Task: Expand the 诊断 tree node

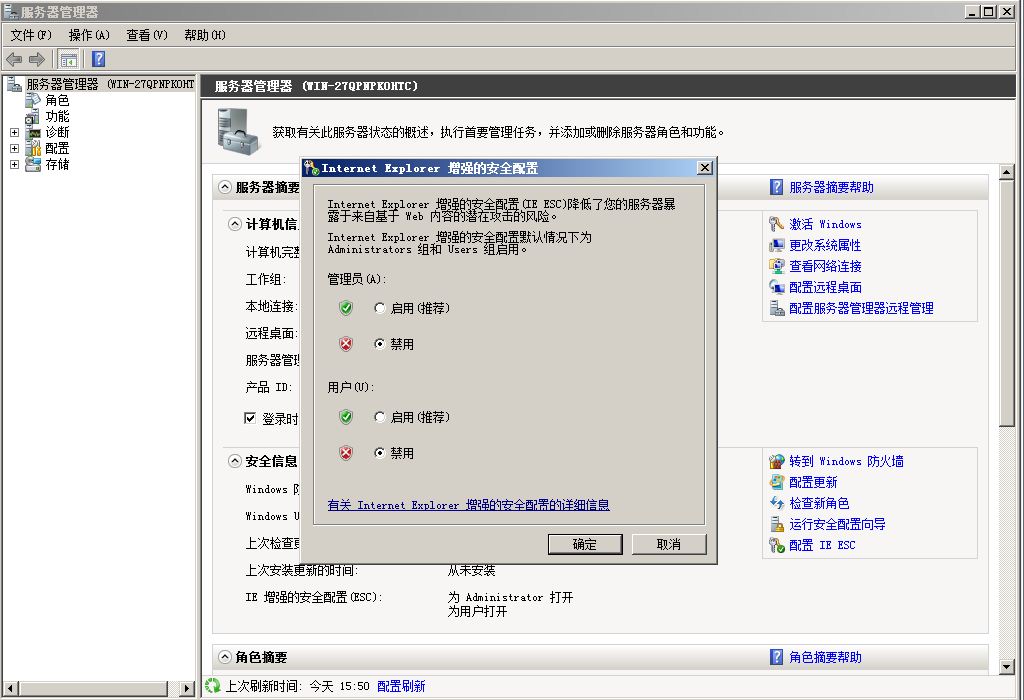Action: click(x=14, y=133)
